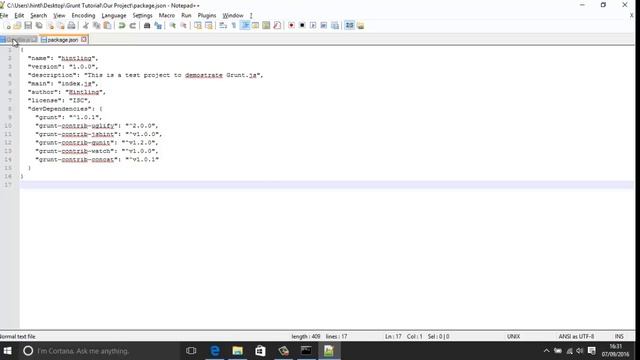Open the command prompt window on taskbar
The width and height of the screenshot is (640, 360).
click(306, 351)
